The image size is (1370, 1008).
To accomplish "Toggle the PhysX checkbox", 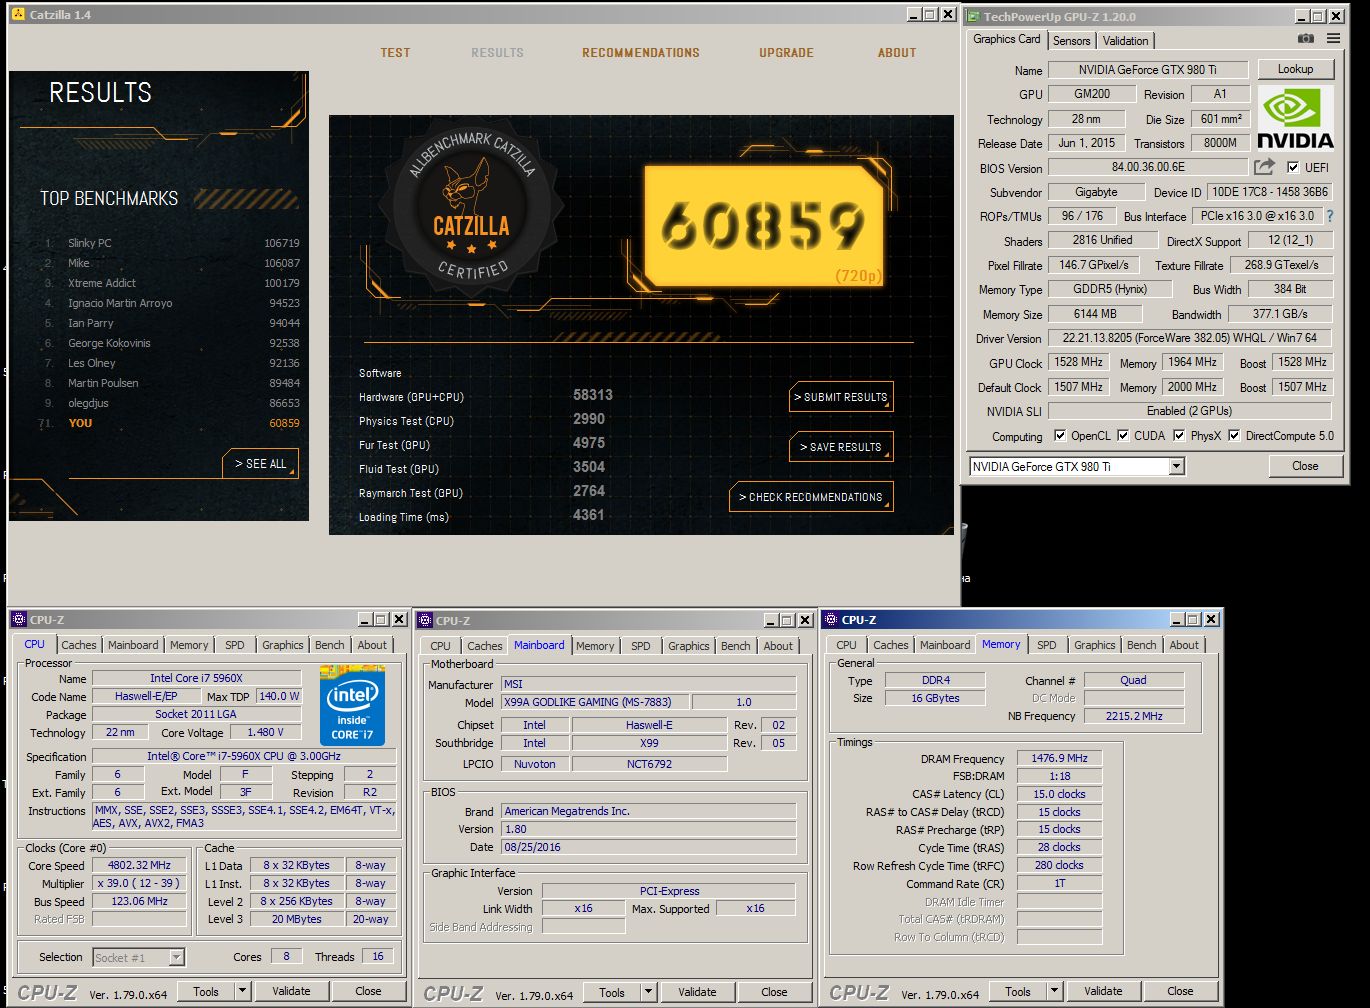I will coord(1179,436).
